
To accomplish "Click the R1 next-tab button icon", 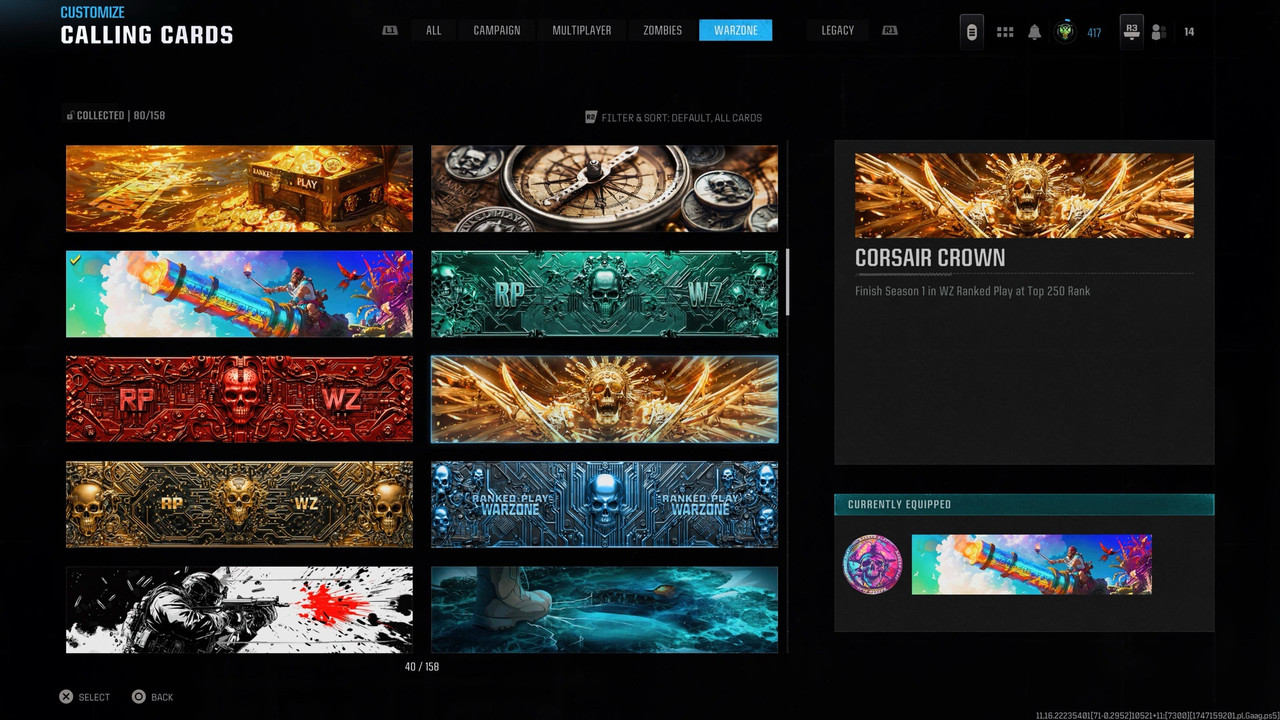I will [x=890, y=30].
